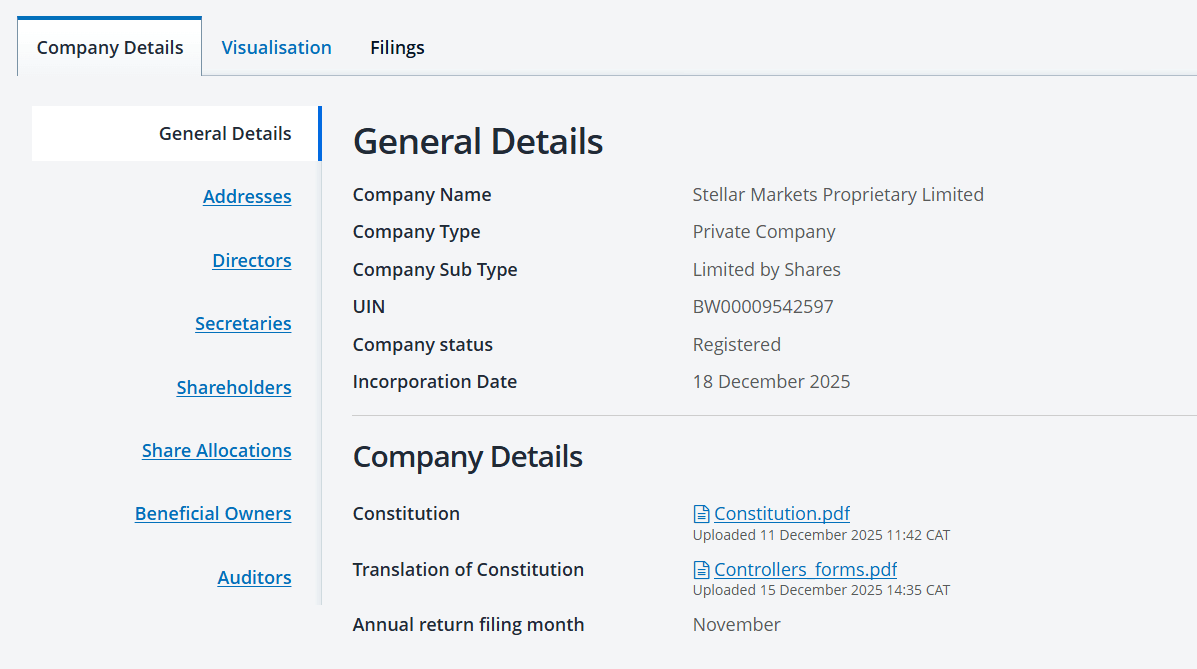Click the Uploaded 11 December 2025 timestamp
Screen dimensions: 1197x669
[x=821, y=535]
